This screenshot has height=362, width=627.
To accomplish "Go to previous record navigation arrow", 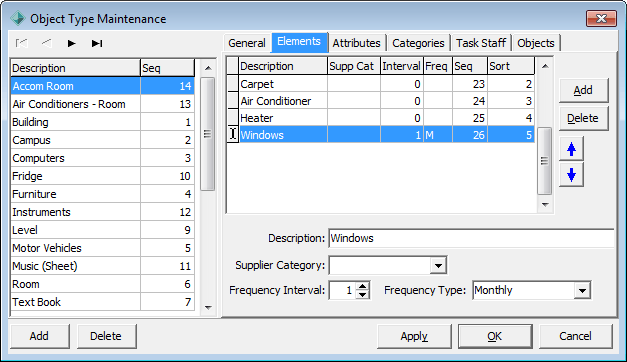I will point(47,43).
